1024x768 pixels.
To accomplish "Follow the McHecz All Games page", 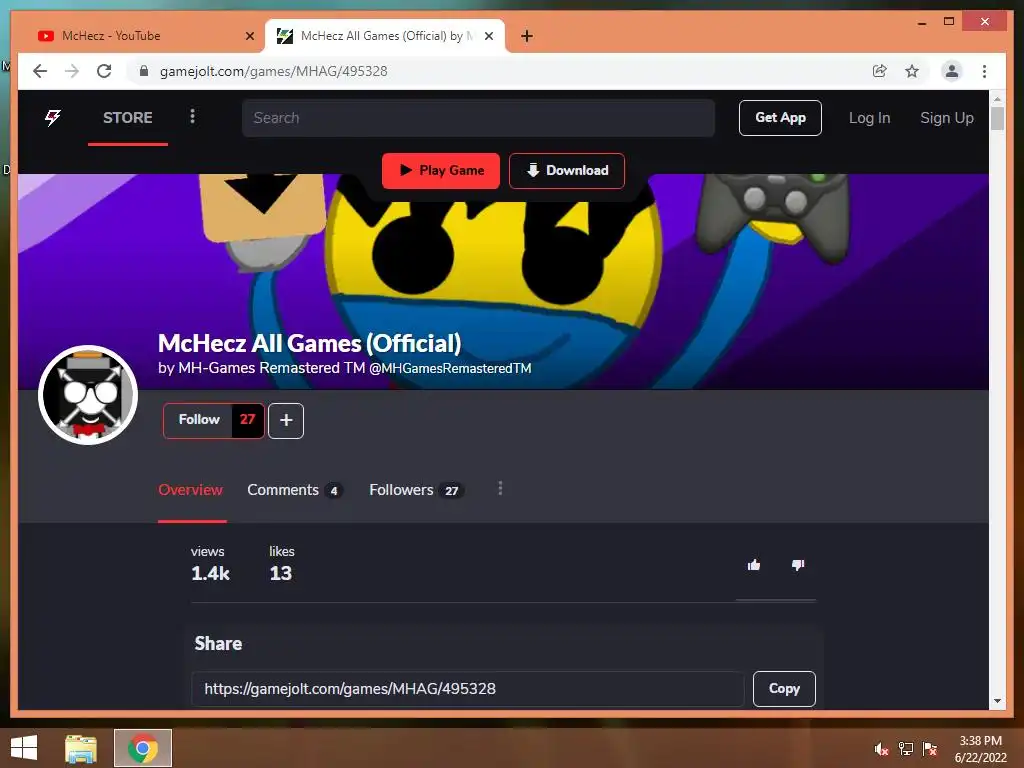I will click(x=199, y=420).
